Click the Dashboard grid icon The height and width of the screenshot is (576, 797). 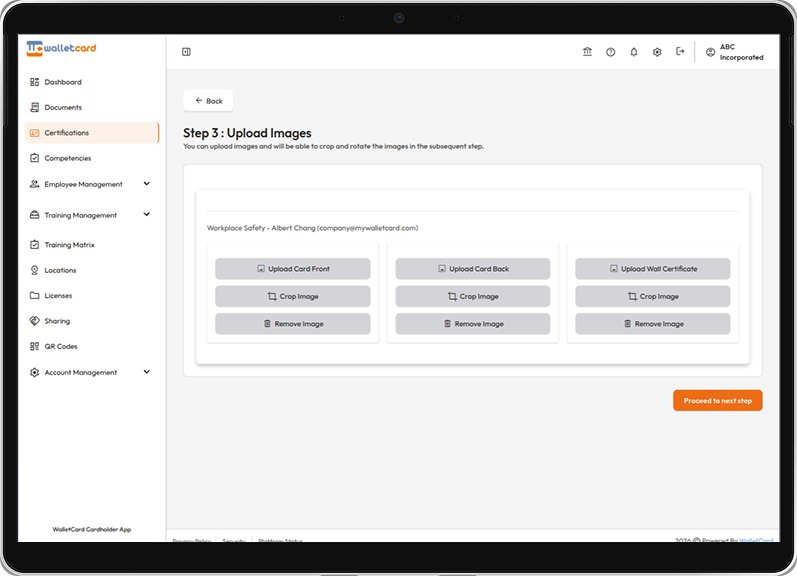click(x=35, y=82)
